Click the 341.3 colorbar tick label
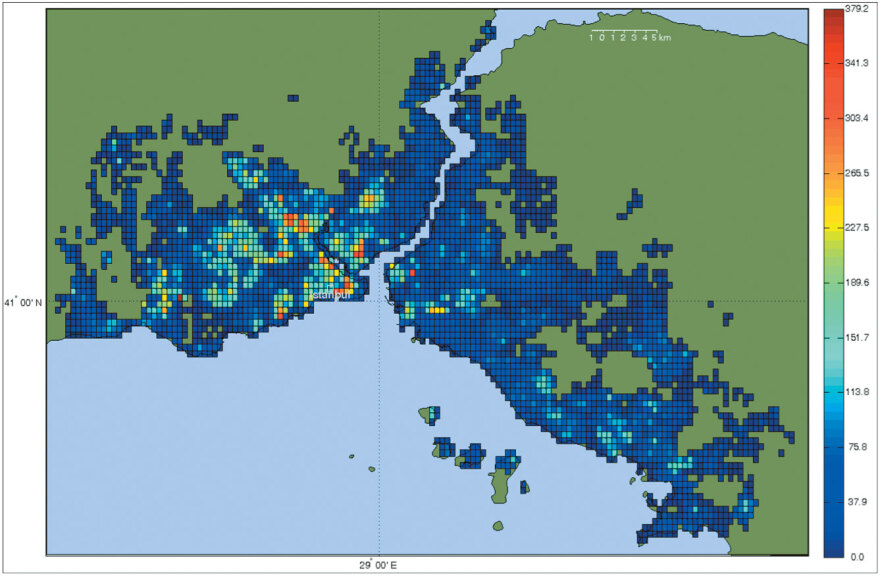The width and height of the screenshot is (880, 576). 856,62
